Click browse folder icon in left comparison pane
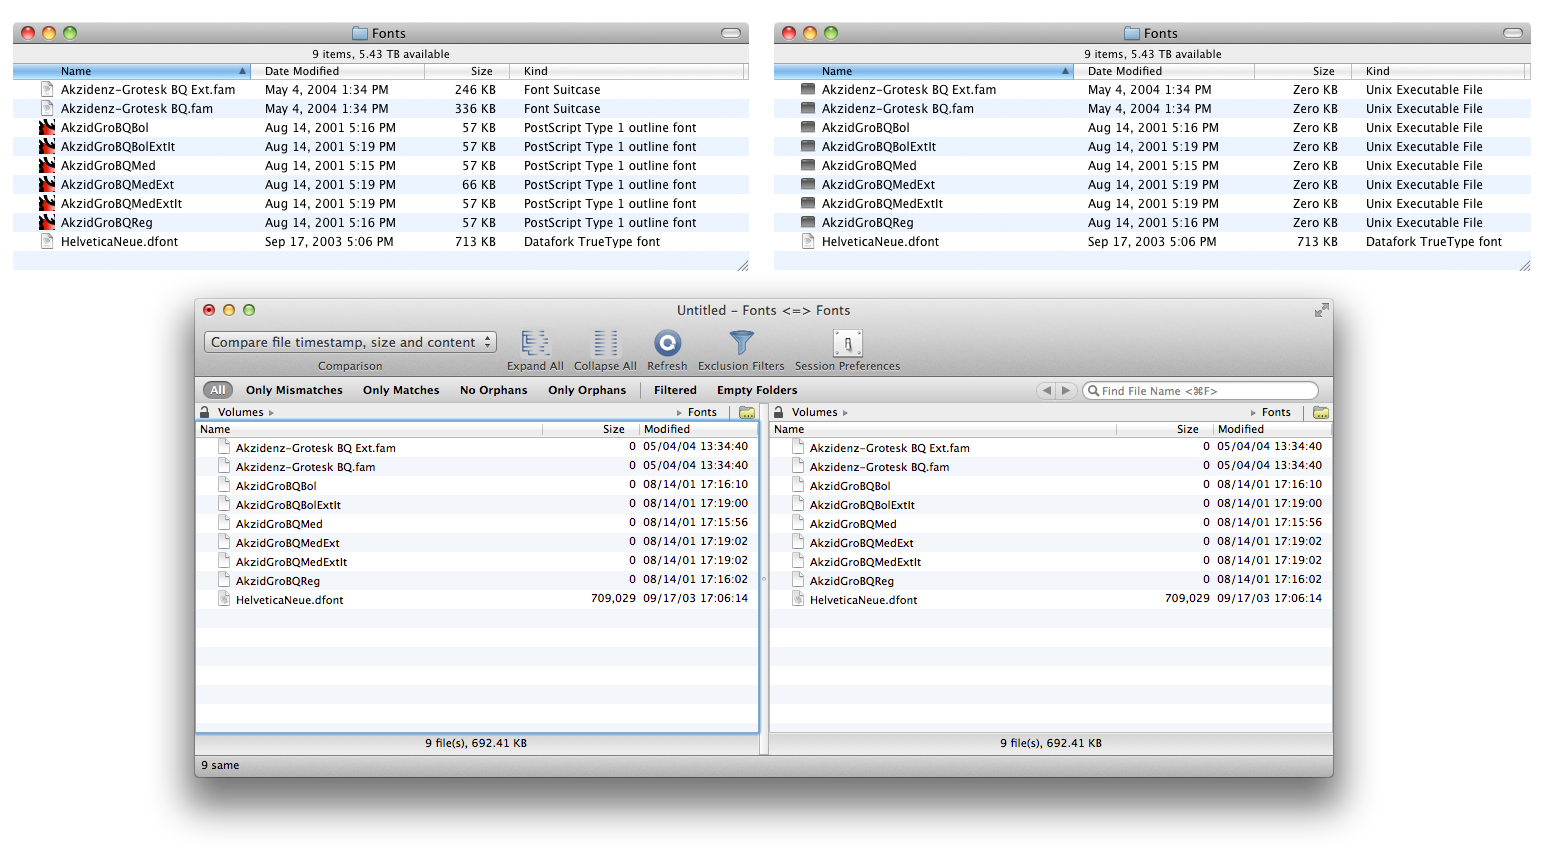Viewport: 1544px width, 856px height. tap(747, 412)
